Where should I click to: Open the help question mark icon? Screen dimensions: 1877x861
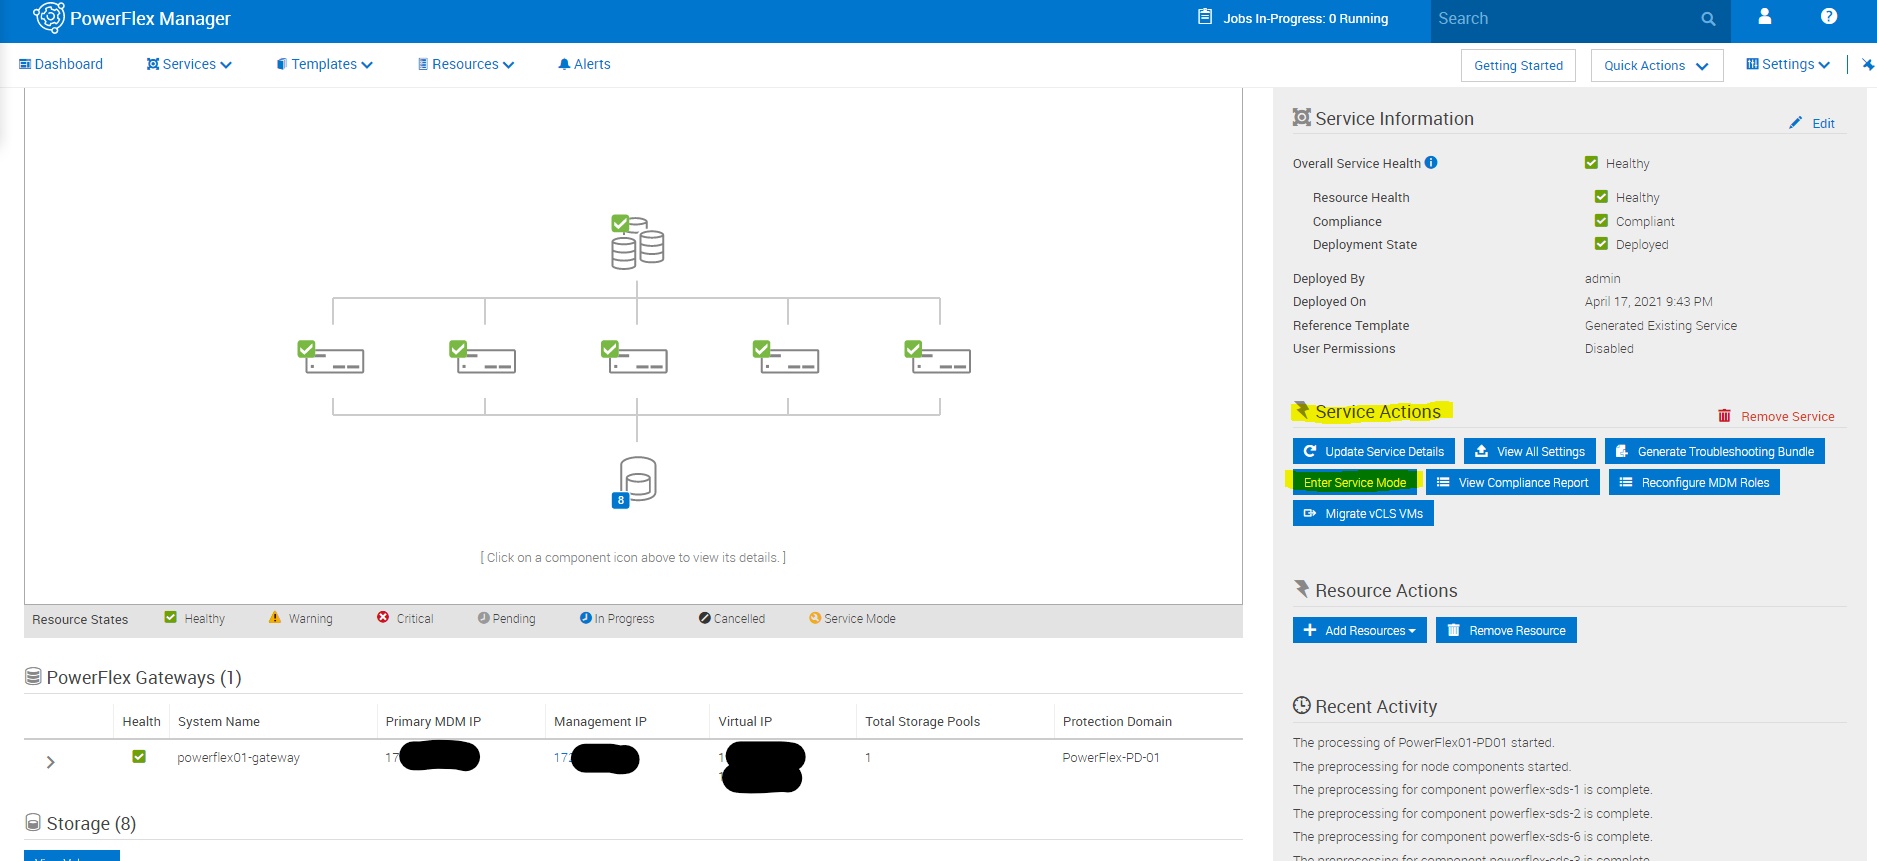pos(1828,17)
